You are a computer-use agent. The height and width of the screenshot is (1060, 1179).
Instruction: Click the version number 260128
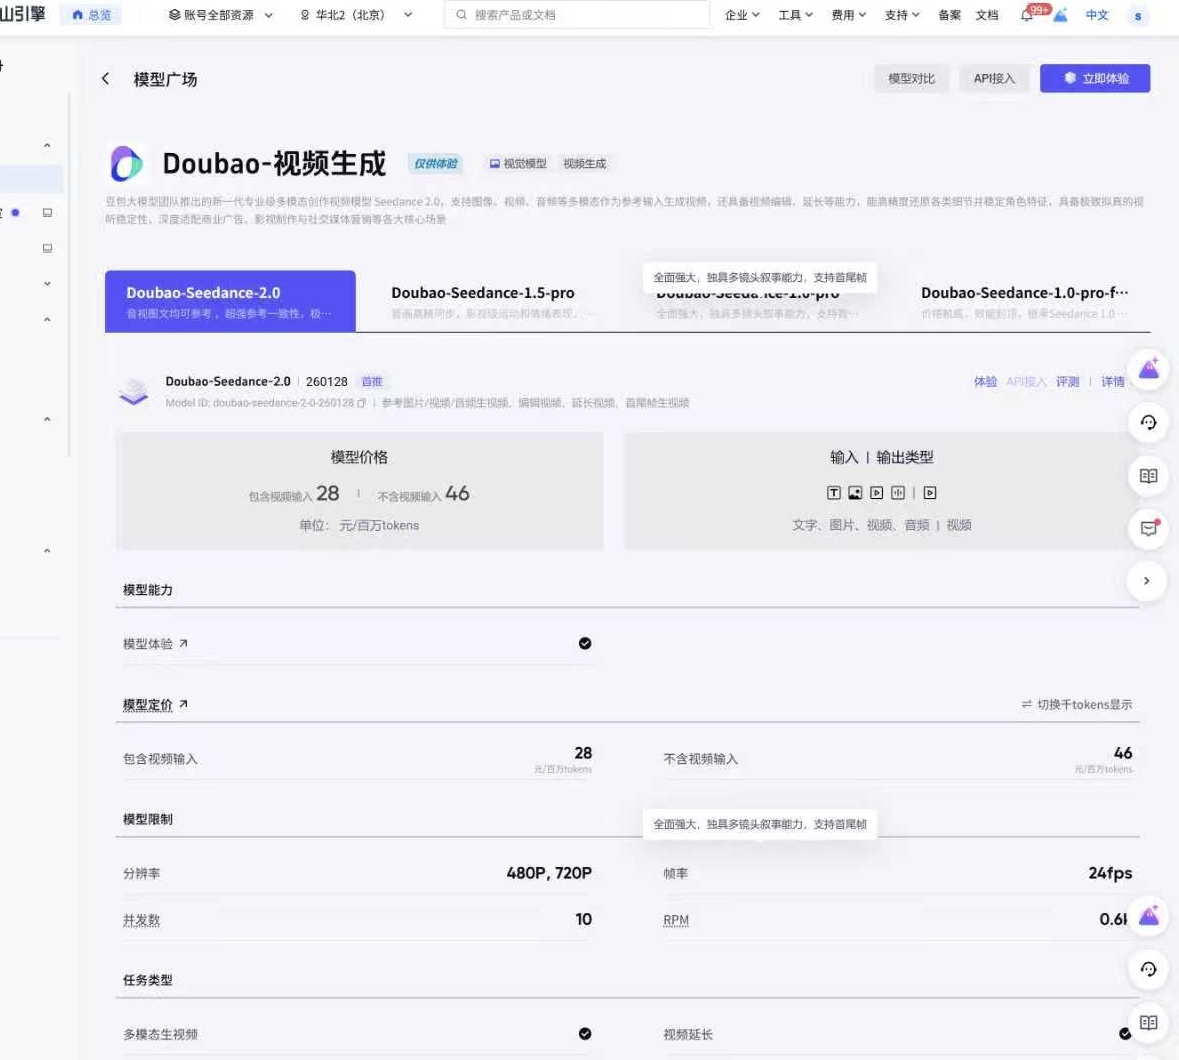(326, 382)
